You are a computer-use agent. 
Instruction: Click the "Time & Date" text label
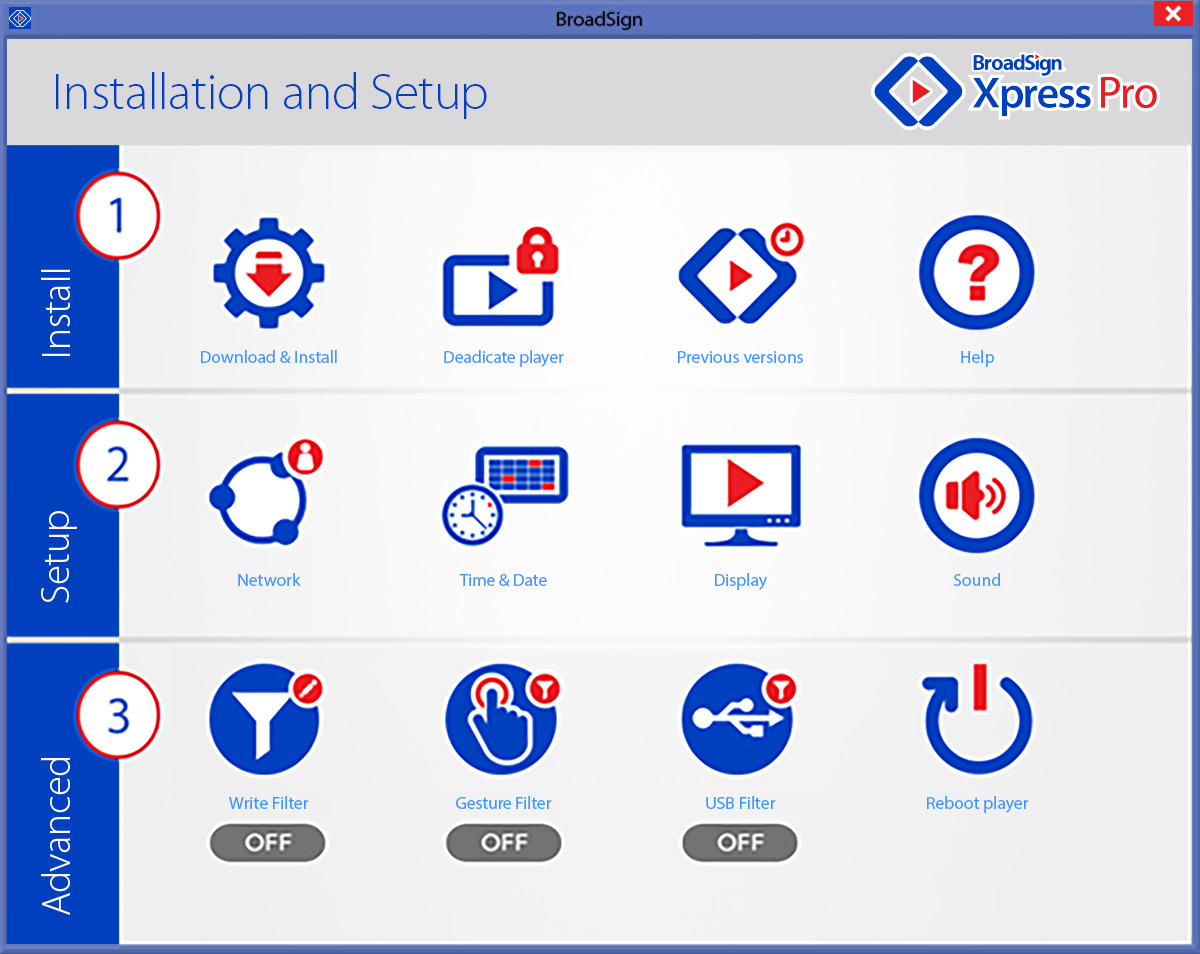503,580
